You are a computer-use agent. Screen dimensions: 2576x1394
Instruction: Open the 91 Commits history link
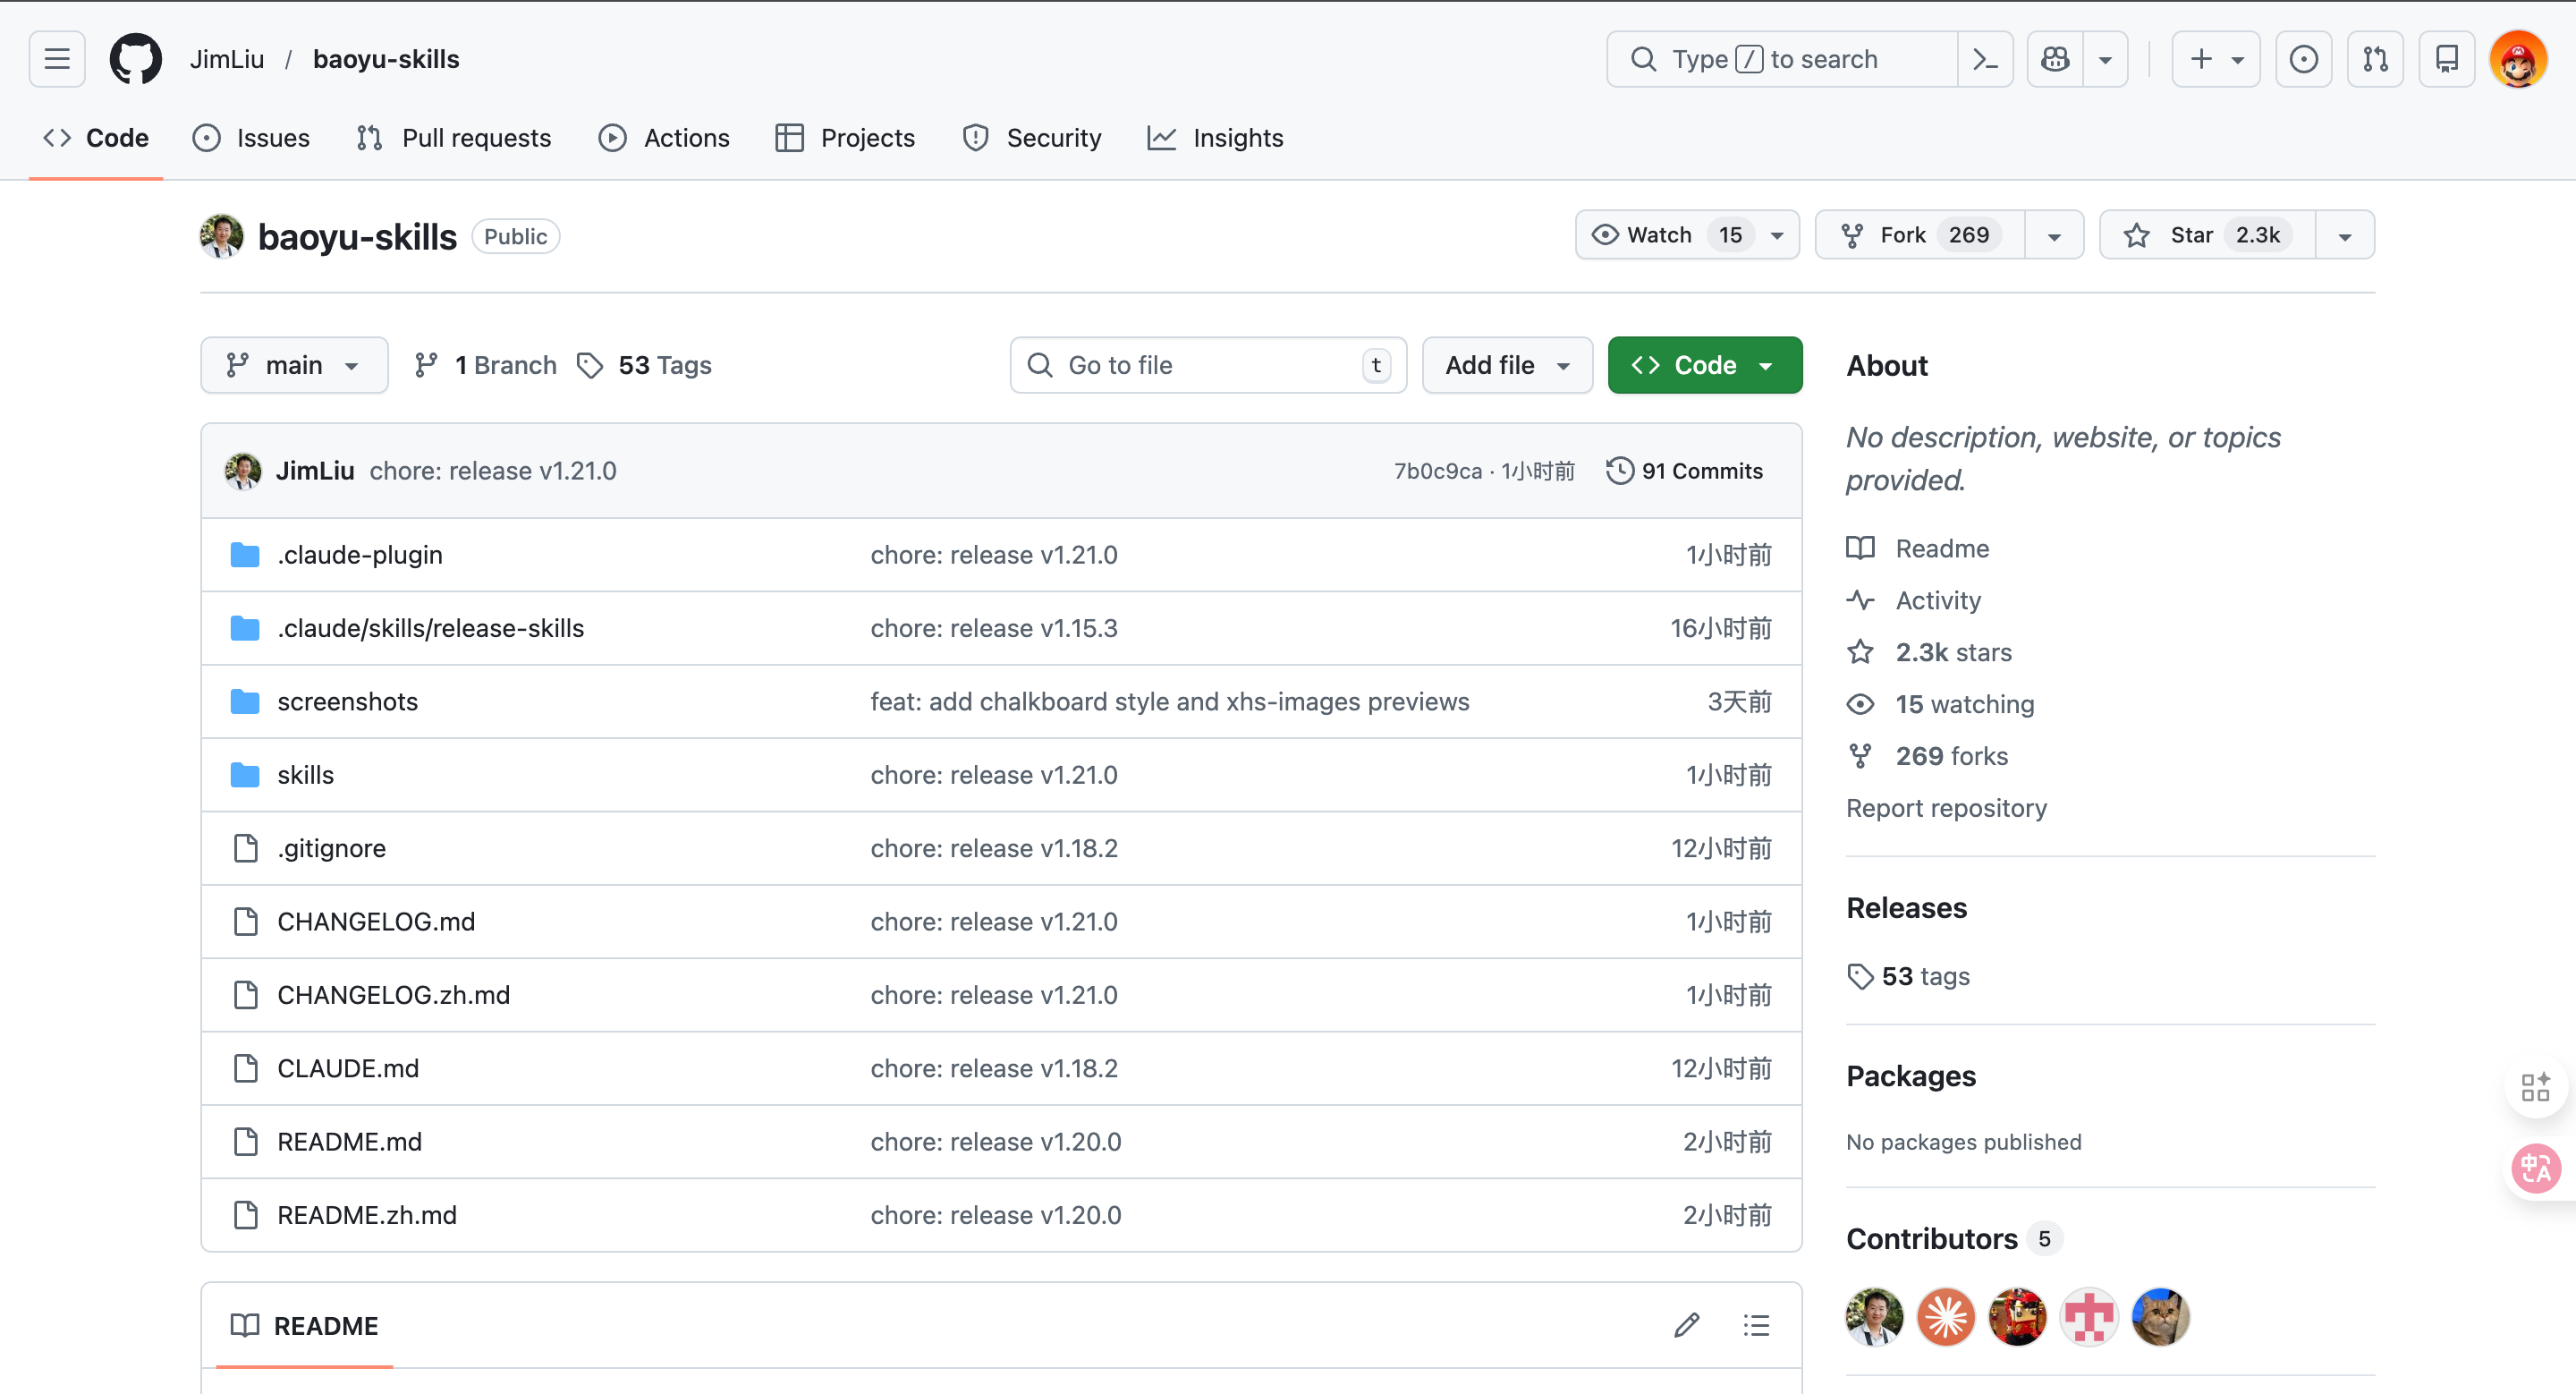[x=1685, y=471]
